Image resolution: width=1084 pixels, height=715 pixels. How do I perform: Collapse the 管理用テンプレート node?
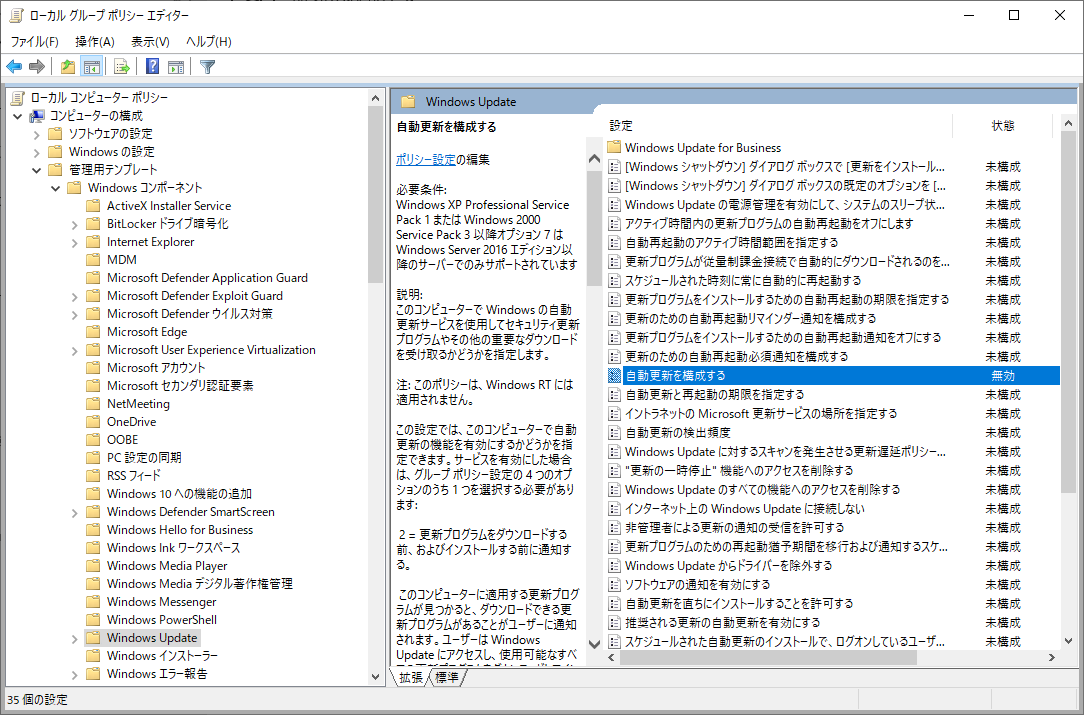click(x=37, y=170)
